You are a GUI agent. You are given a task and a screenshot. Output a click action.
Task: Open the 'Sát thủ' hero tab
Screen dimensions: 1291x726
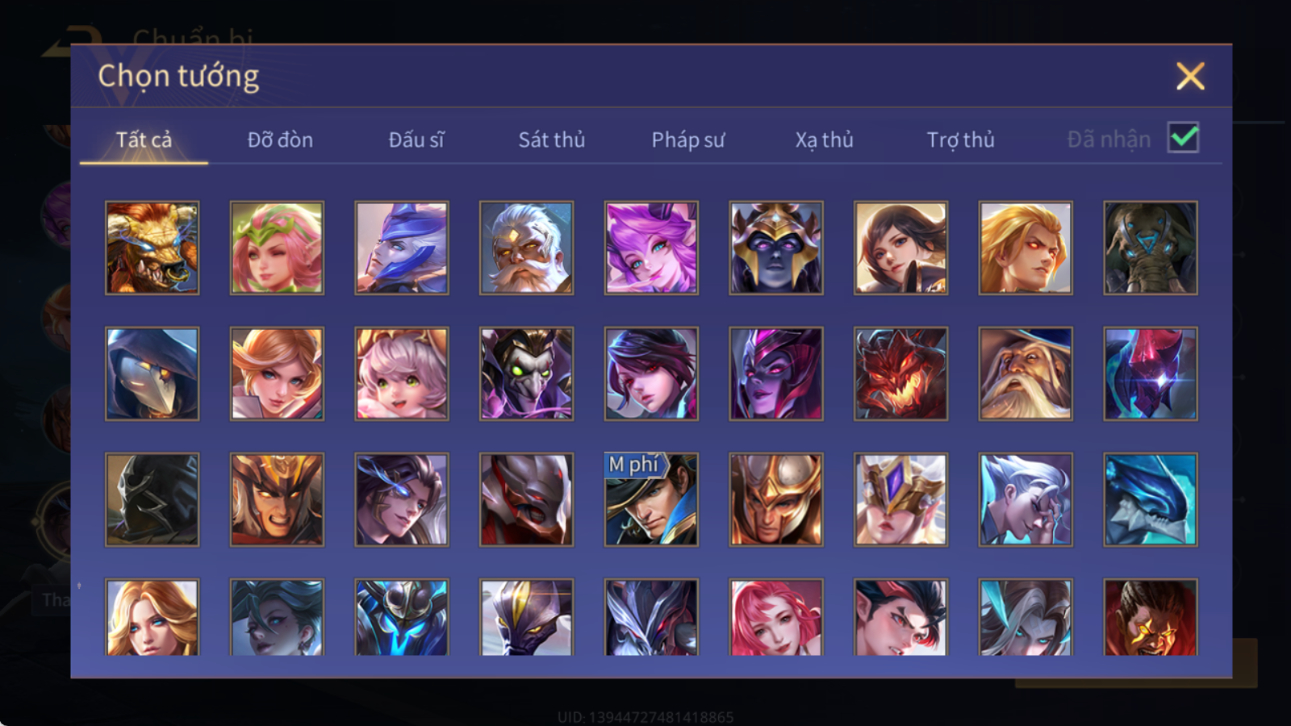pyautogui.click(x=551, y=140)
